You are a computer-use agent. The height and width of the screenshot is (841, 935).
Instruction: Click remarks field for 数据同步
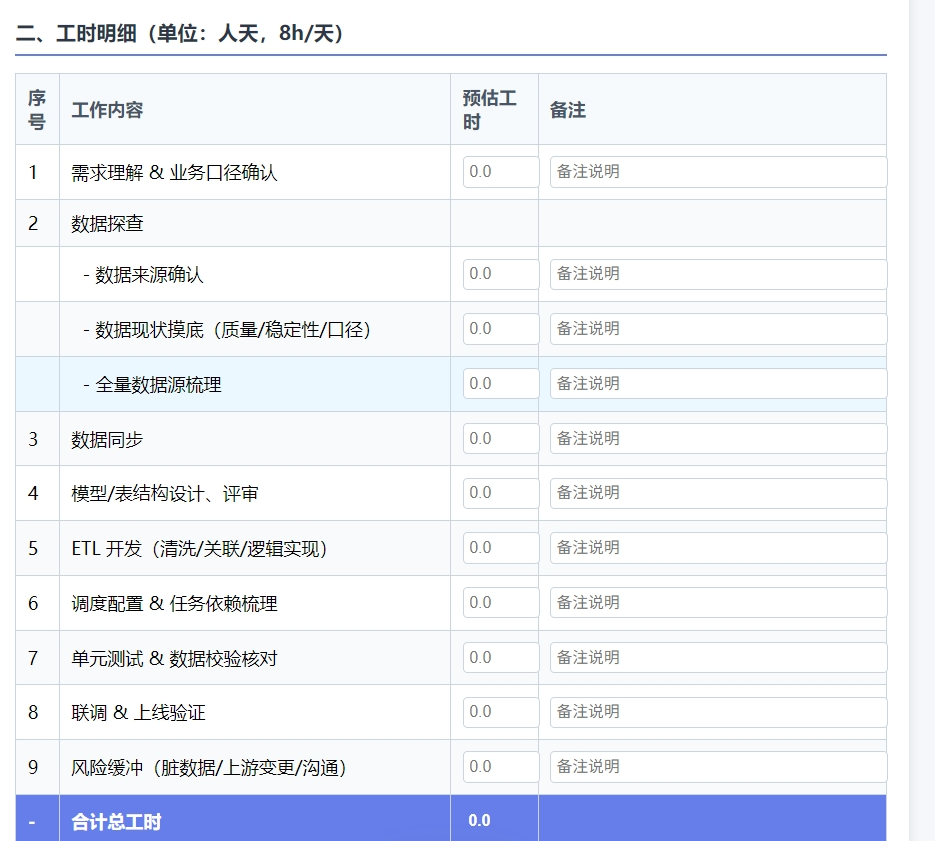point(719,439)
